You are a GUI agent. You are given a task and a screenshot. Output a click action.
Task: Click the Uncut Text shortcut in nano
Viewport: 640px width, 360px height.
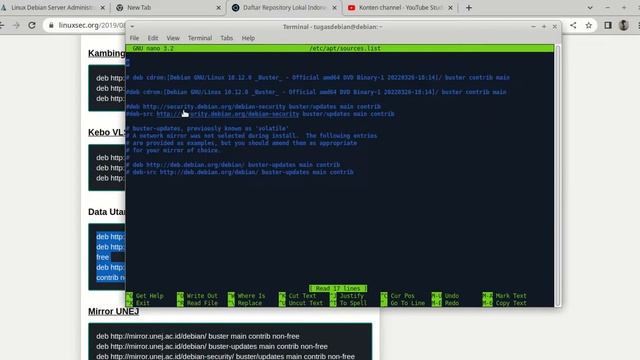pyautogui.click(x=301, y=303)
